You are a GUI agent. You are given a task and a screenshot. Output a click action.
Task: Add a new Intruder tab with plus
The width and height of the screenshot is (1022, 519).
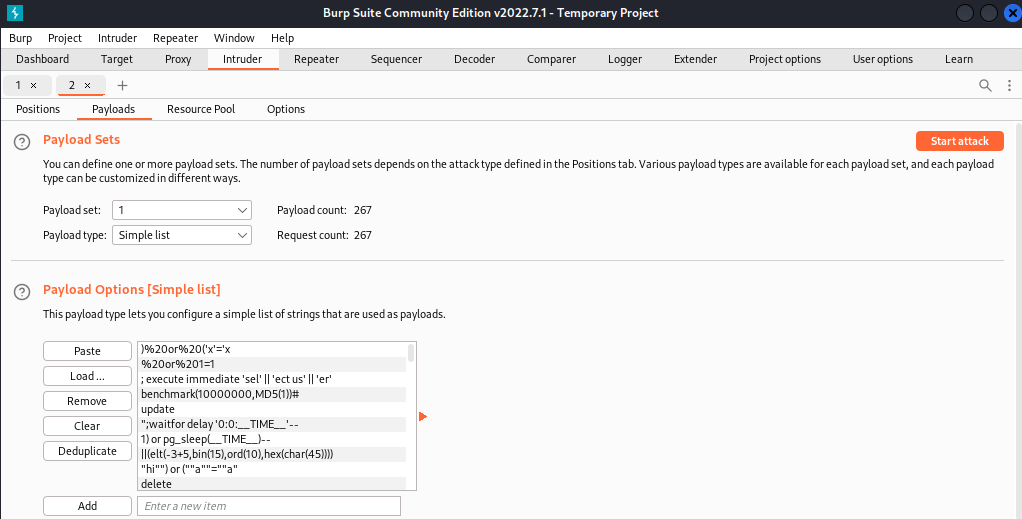click(122, 85)
